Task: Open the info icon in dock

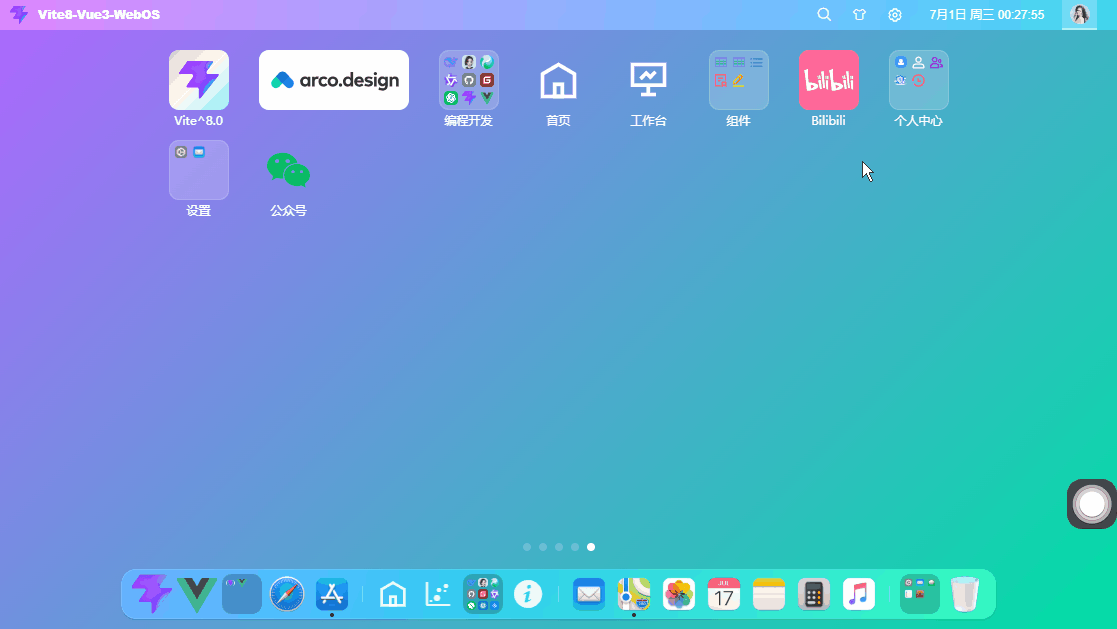Action: (528, 593)
